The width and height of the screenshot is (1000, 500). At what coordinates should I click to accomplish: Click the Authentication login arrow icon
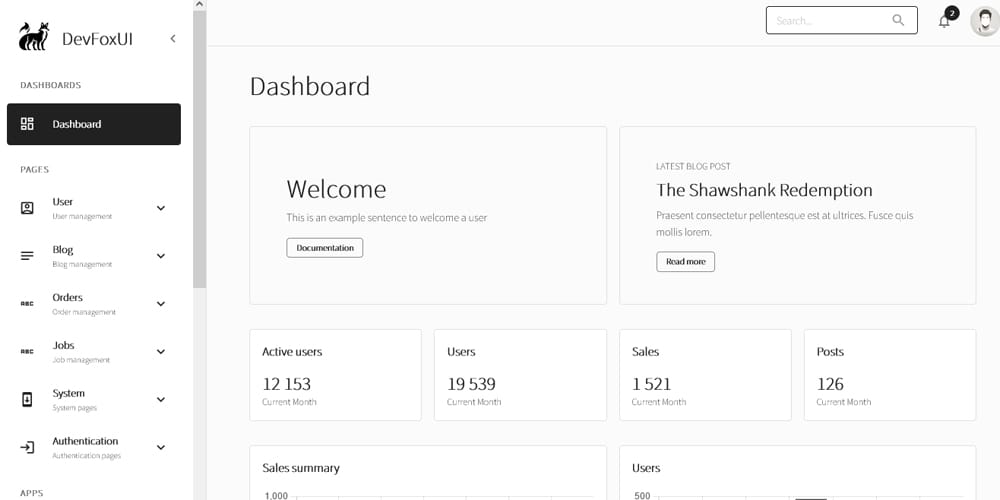tap(28, 447)
